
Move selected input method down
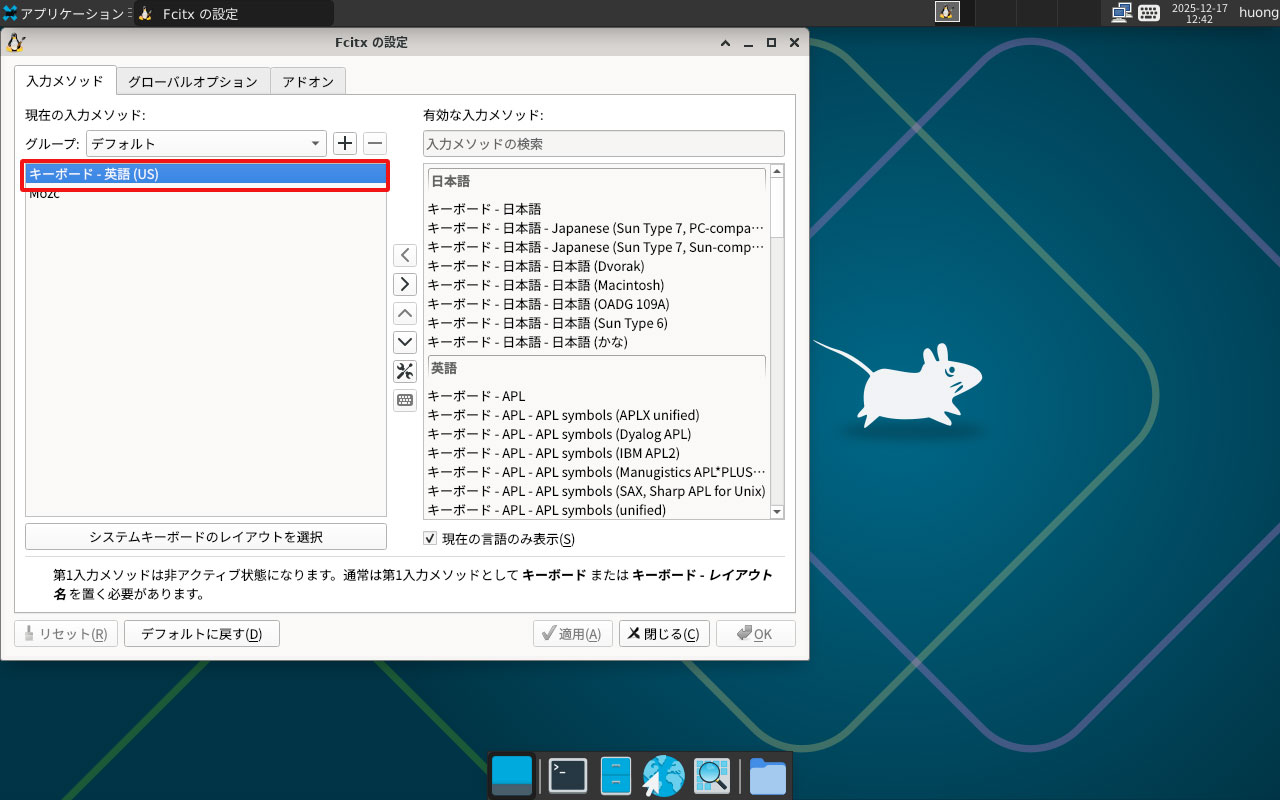pos(404,342)
